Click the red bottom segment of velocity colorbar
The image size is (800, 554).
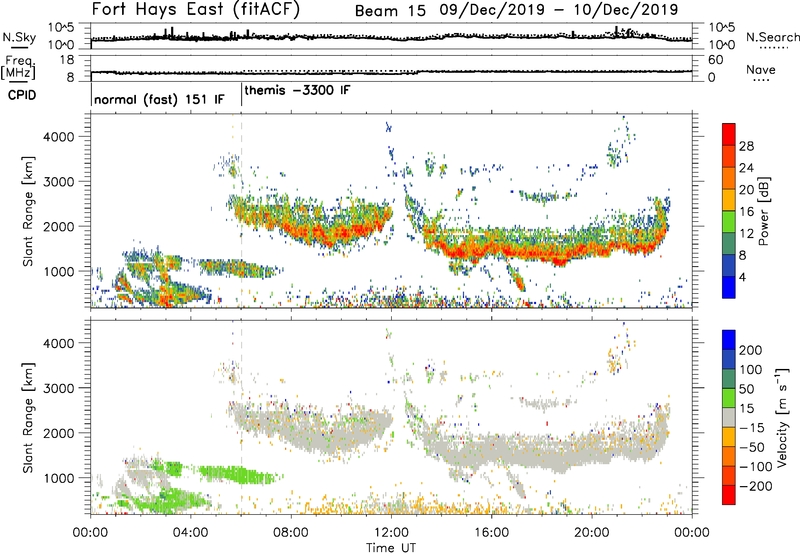(729, 495)
